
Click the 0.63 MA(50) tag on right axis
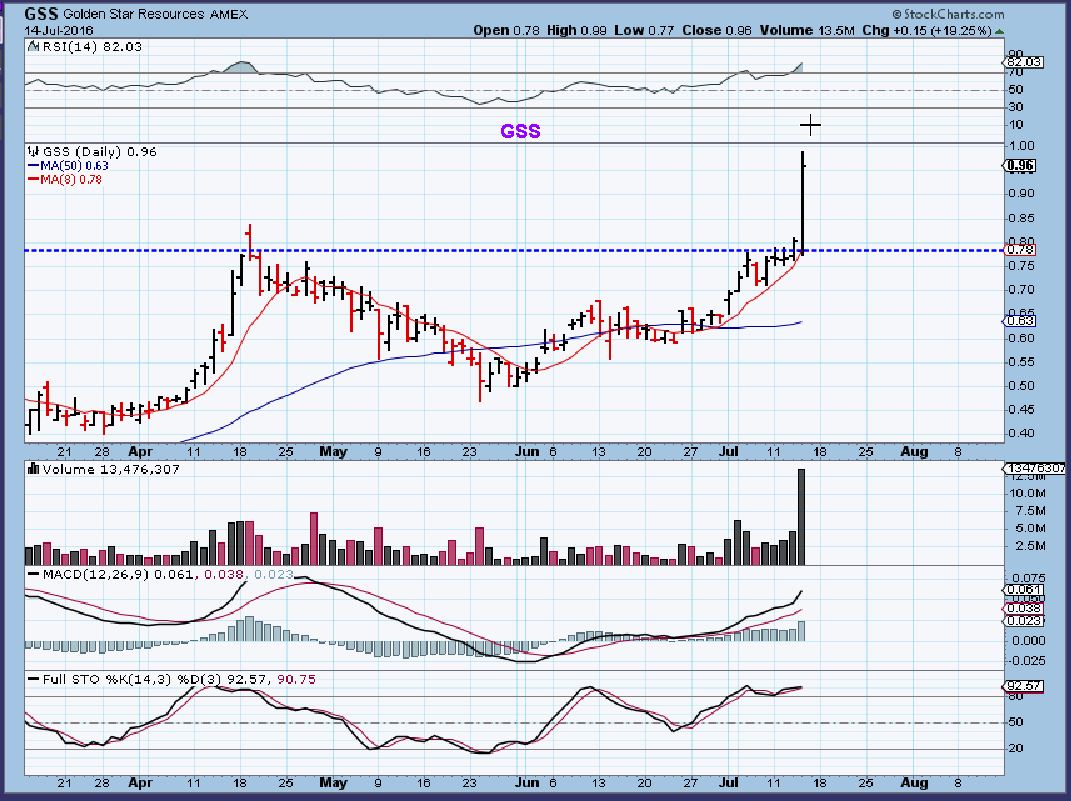click(1020, 321)
